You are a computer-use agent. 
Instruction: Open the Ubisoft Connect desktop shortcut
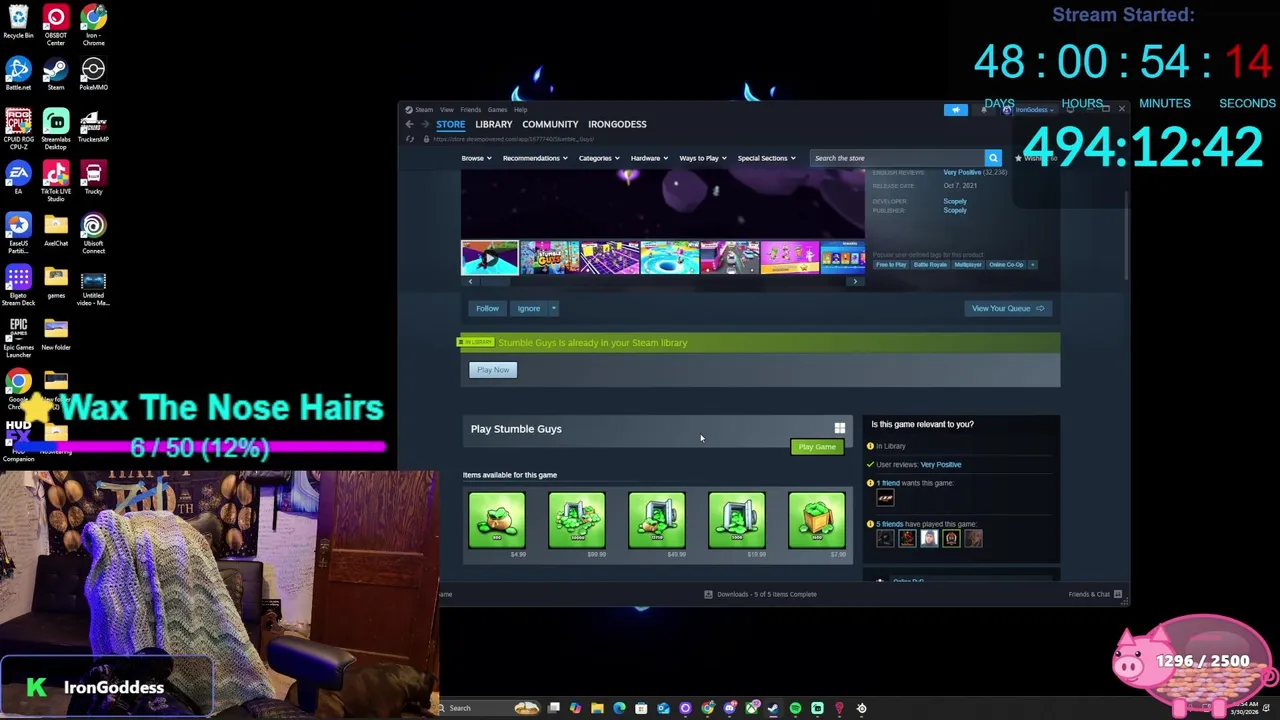pyautogui.click(x=93, y=234)
